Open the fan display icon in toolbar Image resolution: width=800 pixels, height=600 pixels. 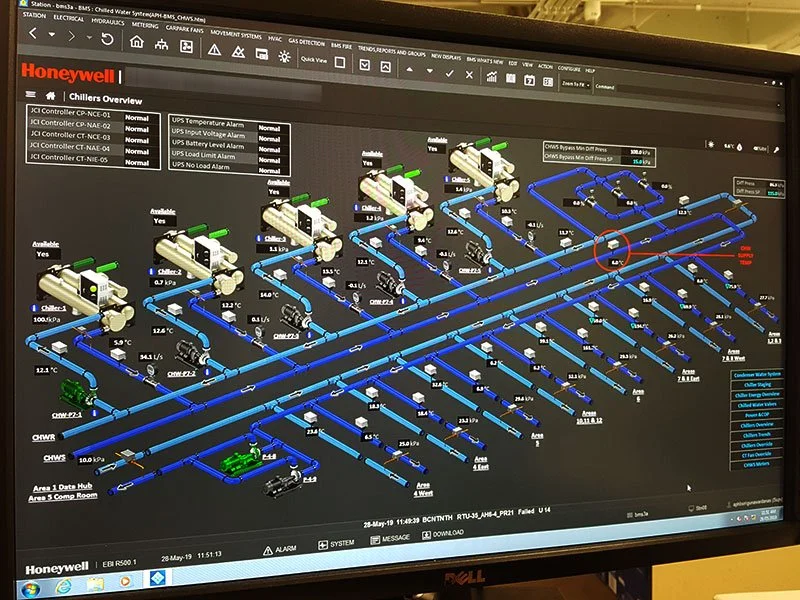(186, 46)
